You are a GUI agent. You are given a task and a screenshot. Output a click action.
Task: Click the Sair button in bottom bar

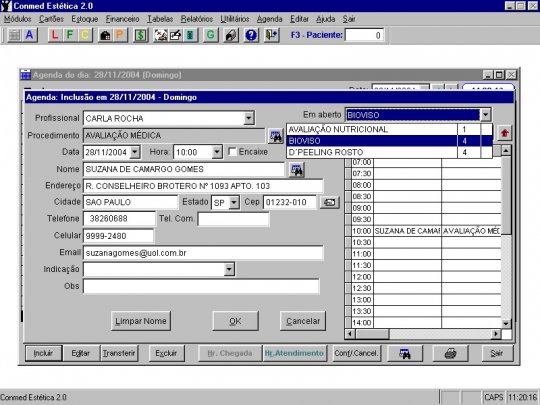point(497,353)
